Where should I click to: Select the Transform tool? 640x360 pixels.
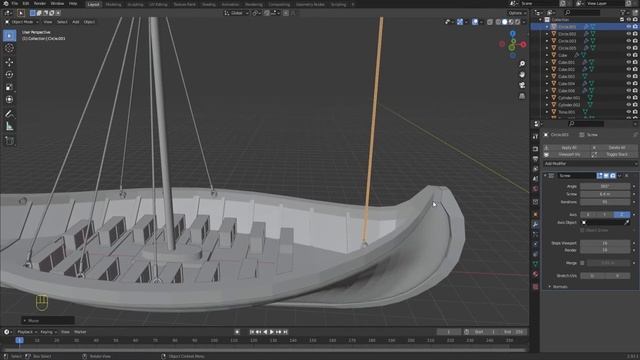[x=9, y=100]
